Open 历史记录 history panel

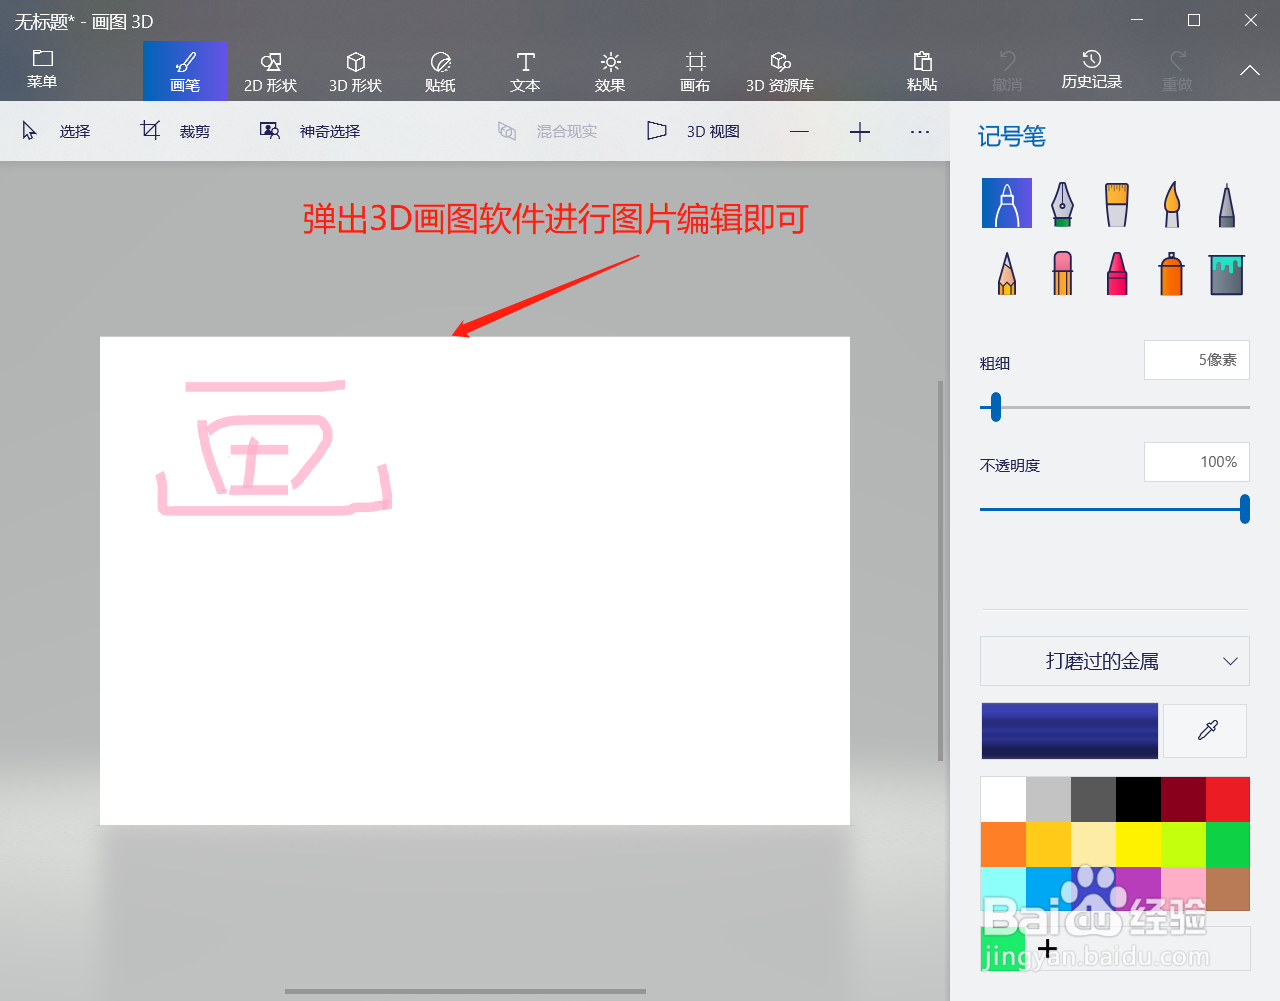pyautogui.click(x=1092, y=70)
